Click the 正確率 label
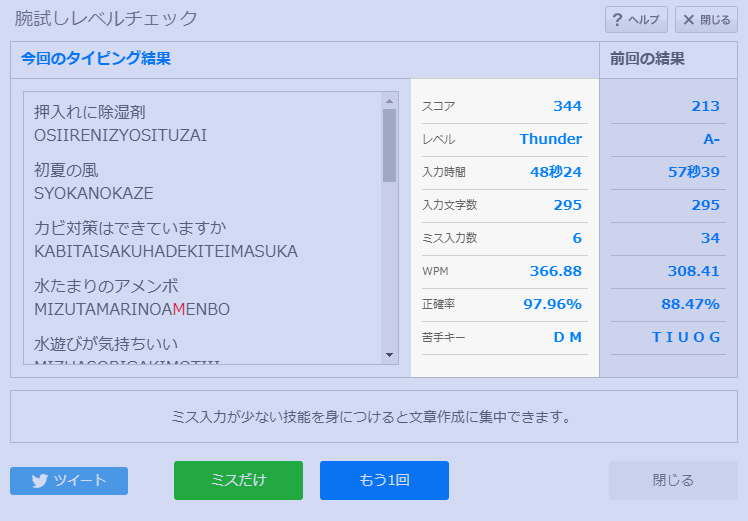Screen dimensions: 748x521 [x=438, y=304]
